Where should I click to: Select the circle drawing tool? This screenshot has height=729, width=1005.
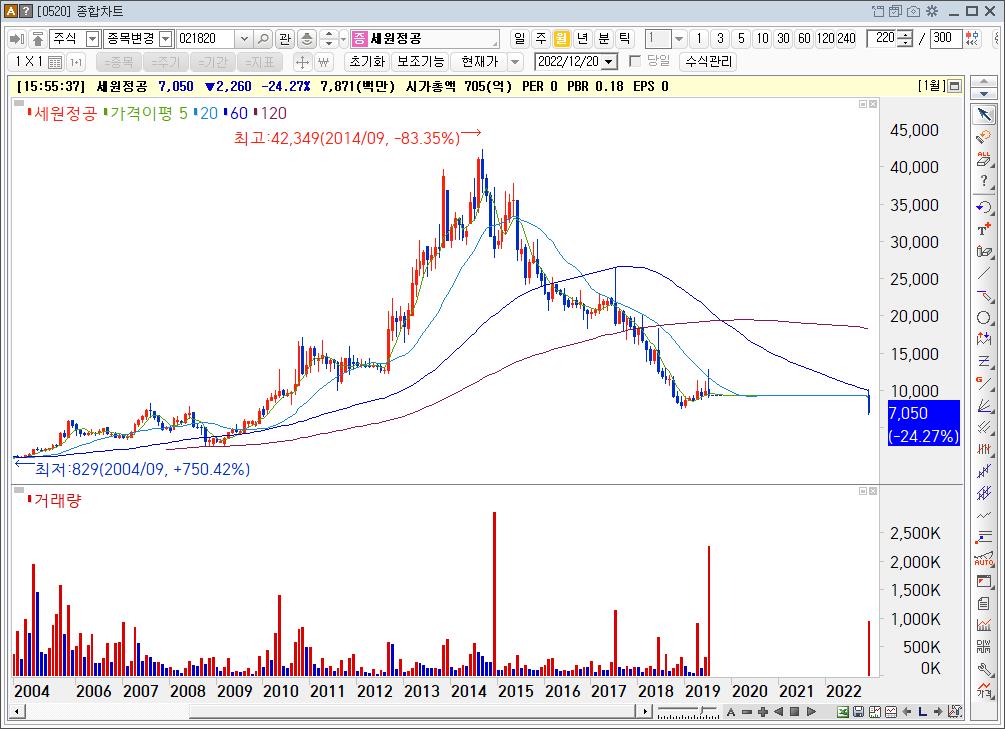984,317
